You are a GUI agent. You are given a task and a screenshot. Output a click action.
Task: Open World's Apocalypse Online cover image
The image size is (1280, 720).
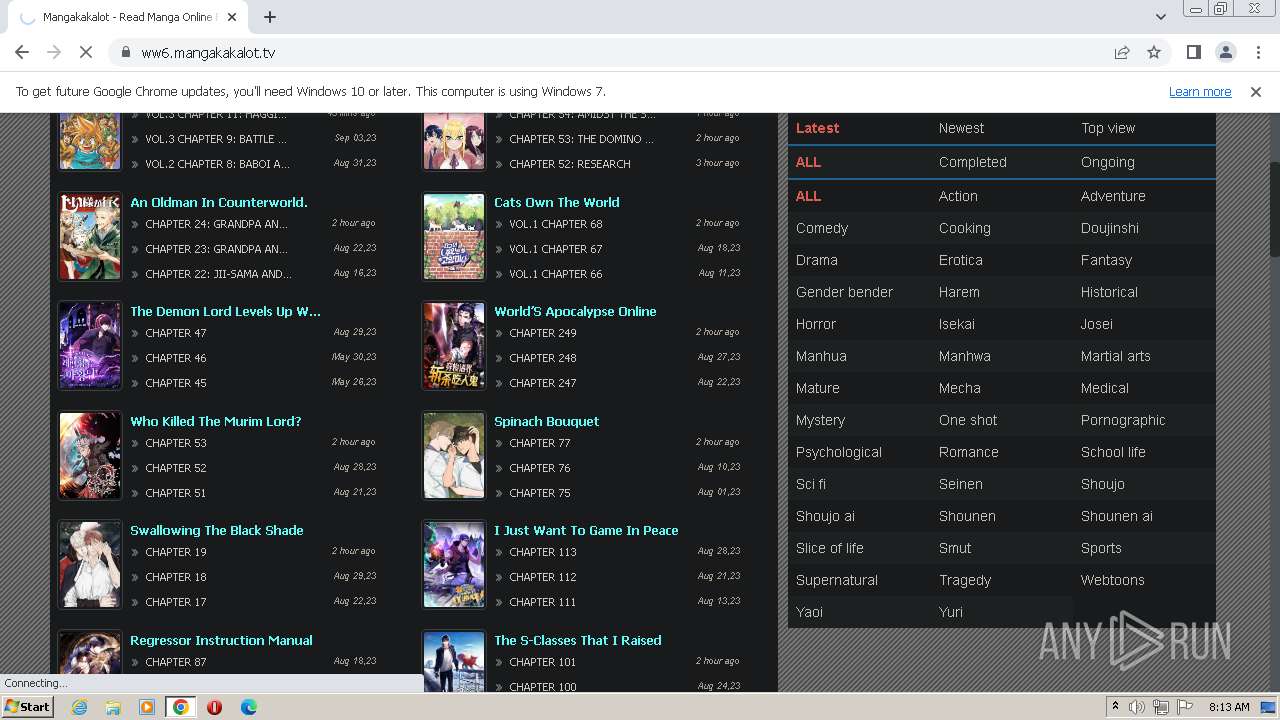click(x=454, y=346)
